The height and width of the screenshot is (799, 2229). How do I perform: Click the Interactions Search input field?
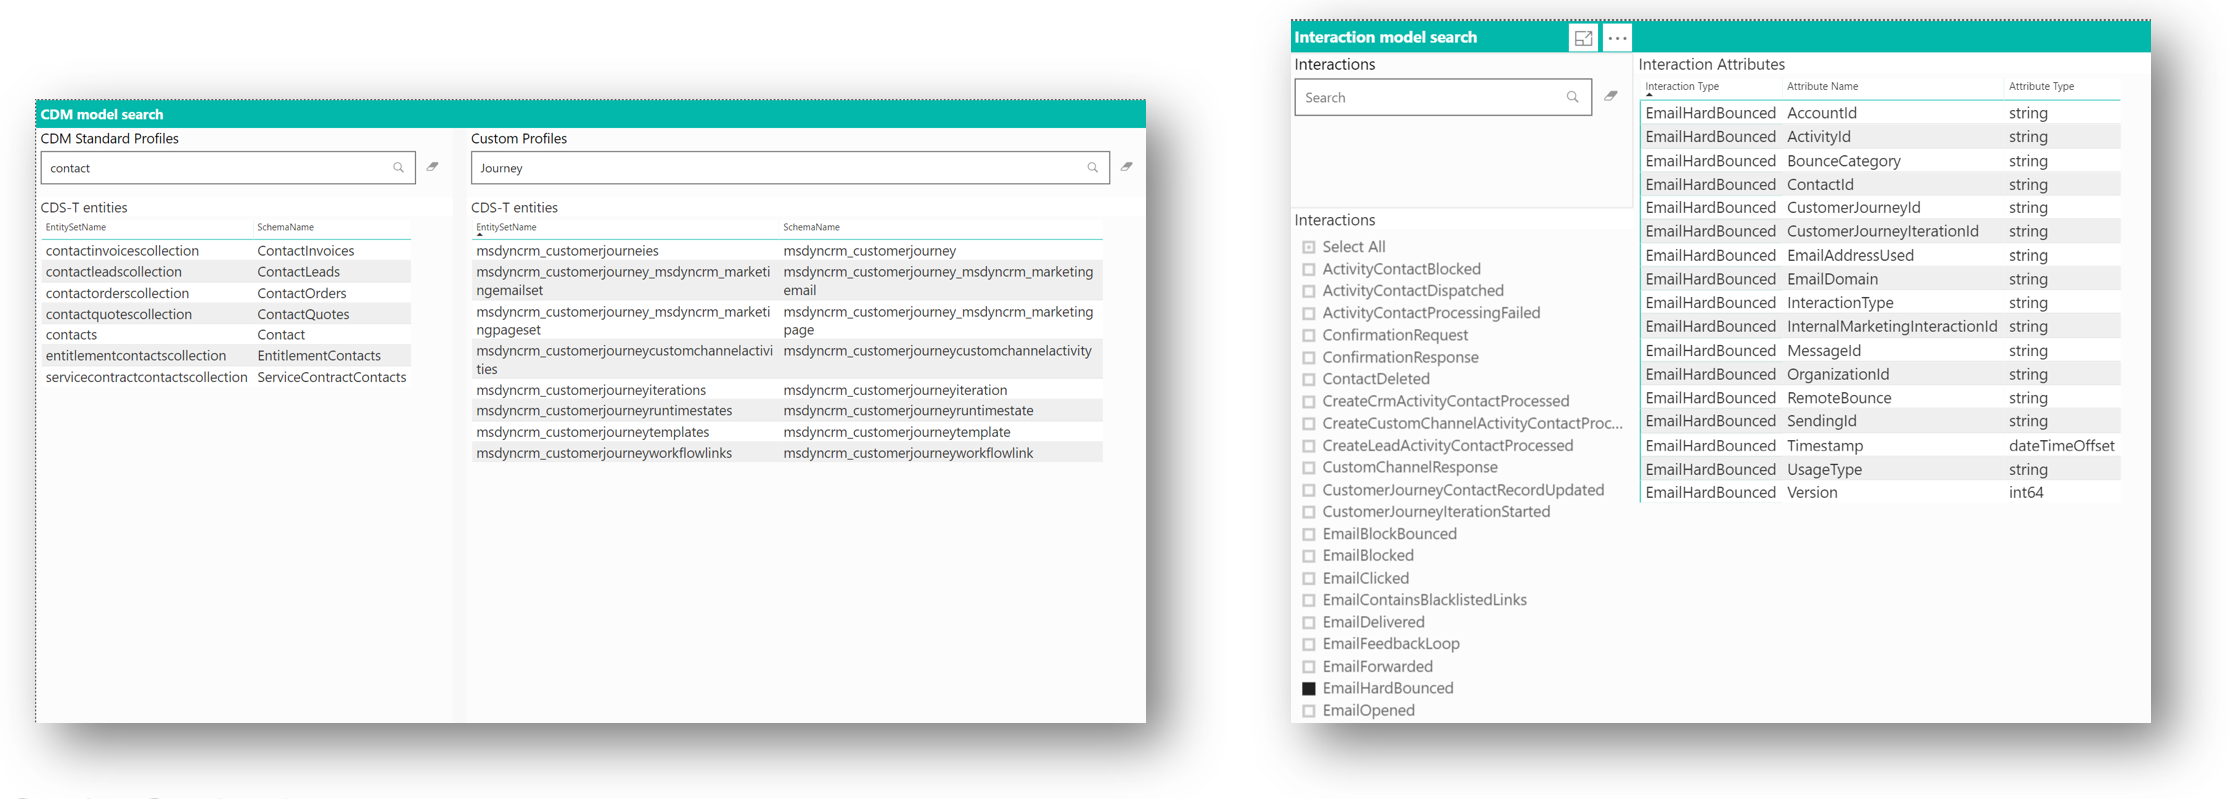(1443, 97)
